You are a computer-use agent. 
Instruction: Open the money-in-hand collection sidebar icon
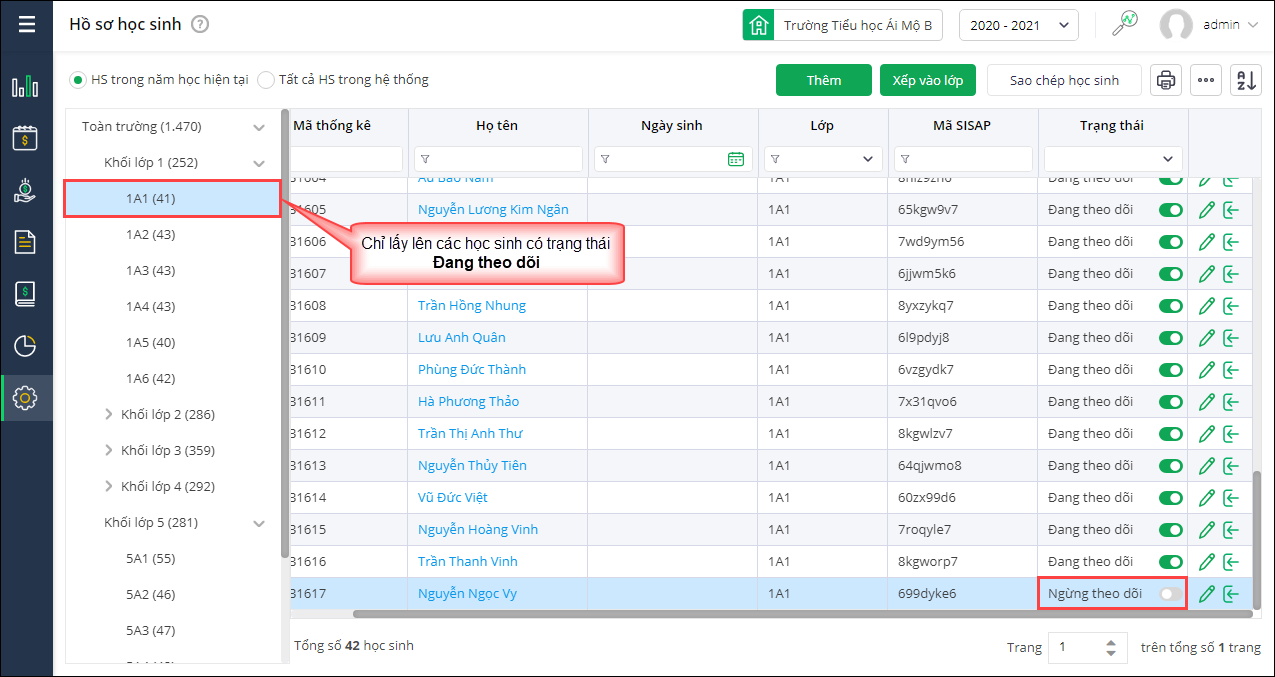tap(25, 190)
